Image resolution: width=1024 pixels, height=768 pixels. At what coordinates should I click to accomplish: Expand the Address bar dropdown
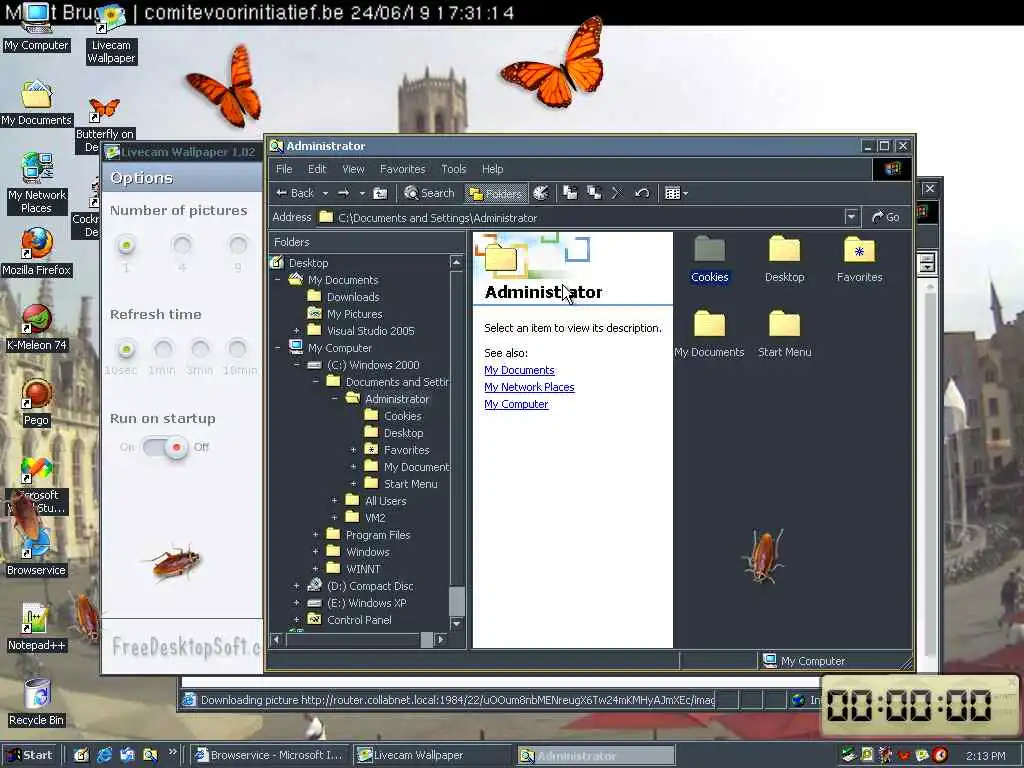click(851, 217)
